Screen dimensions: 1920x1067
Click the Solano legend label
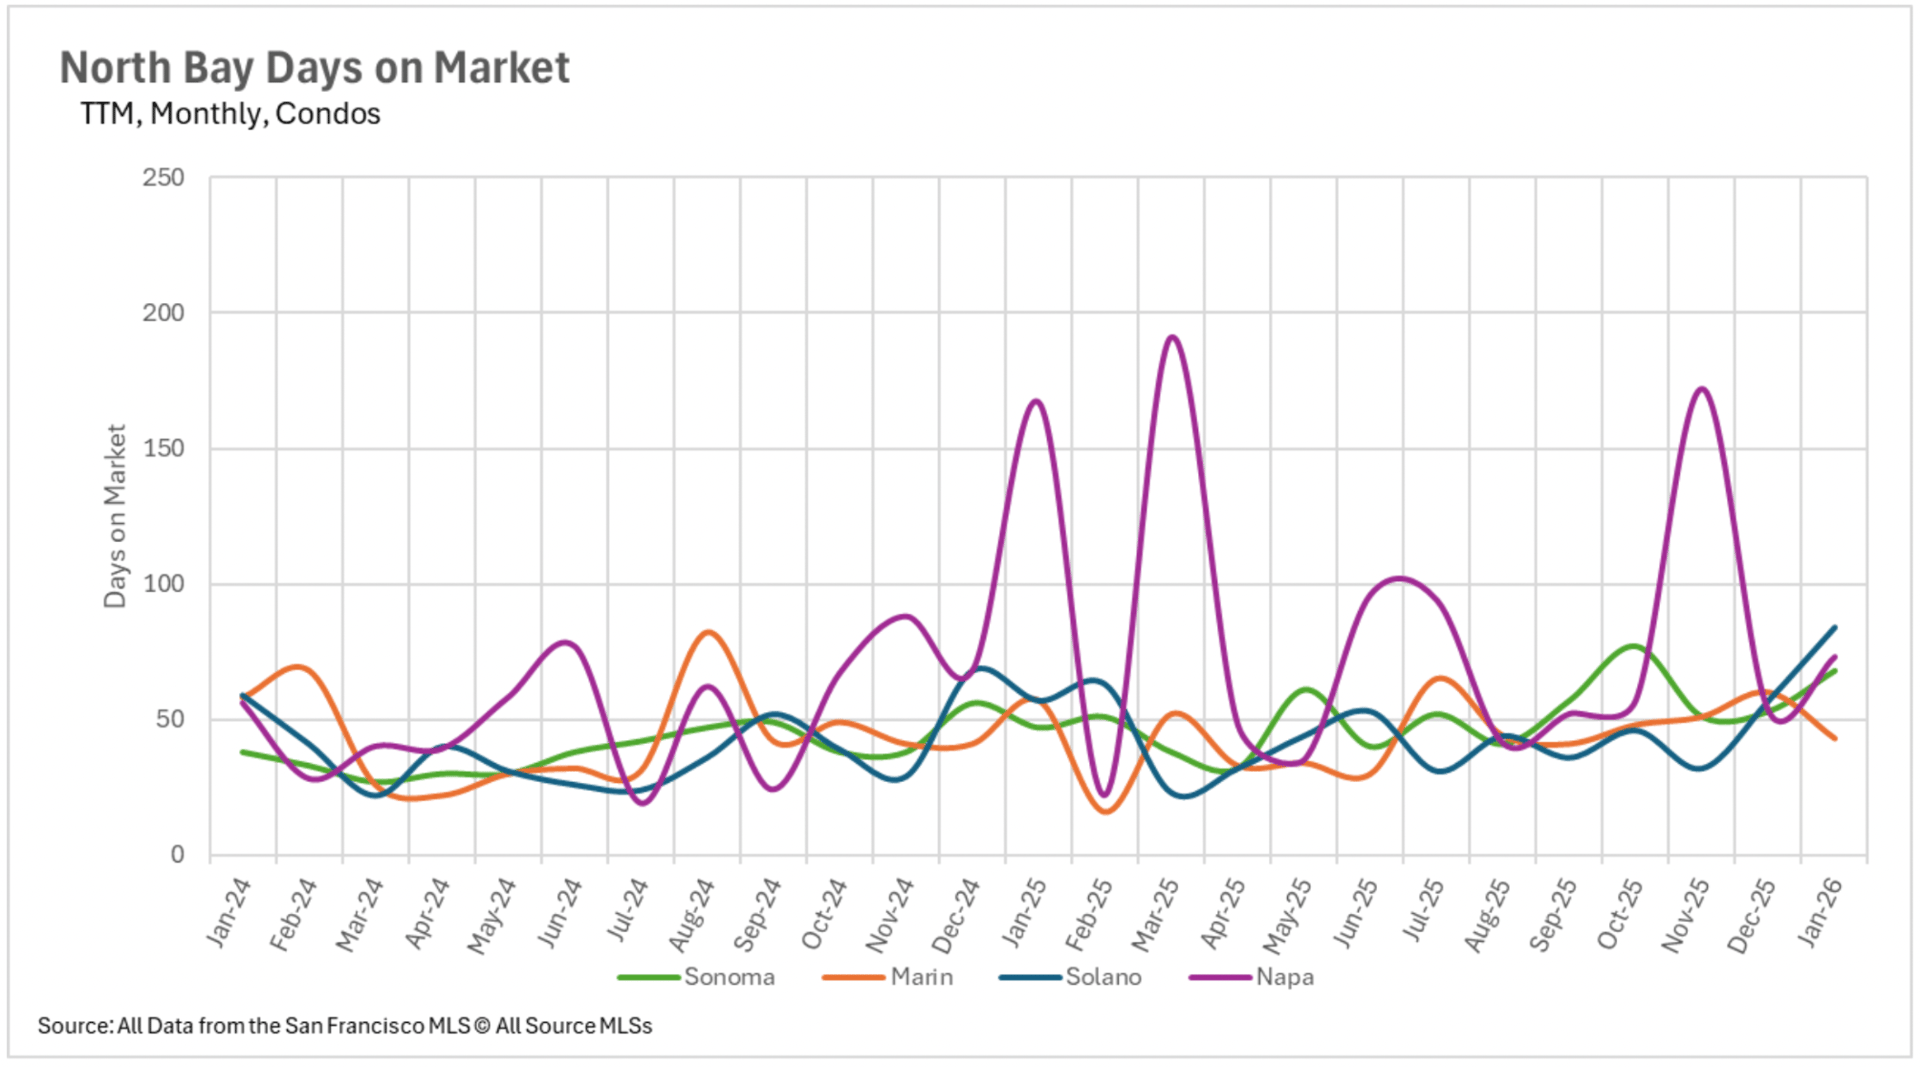[x=1103, y=977]
